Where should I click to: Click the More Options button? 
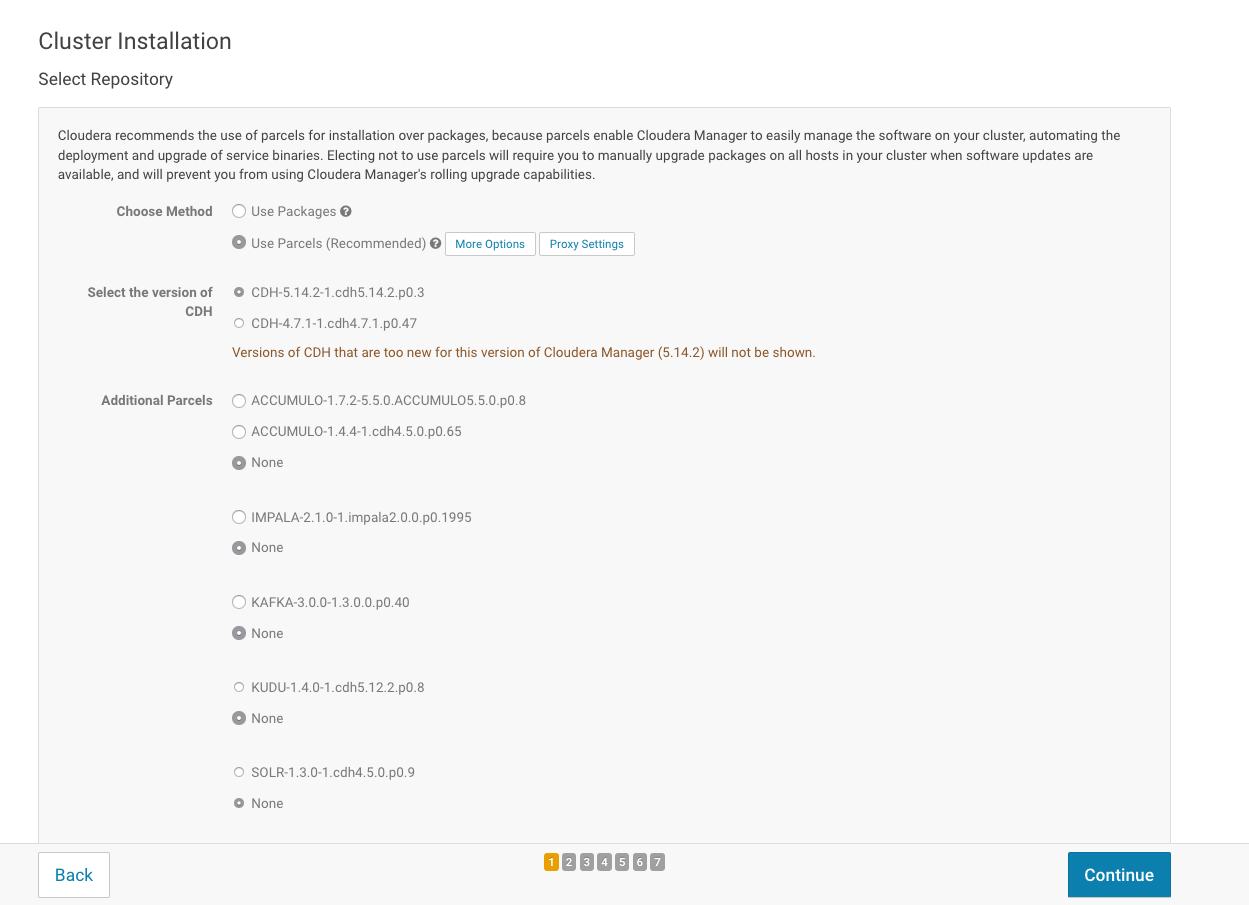pos(490,244)
